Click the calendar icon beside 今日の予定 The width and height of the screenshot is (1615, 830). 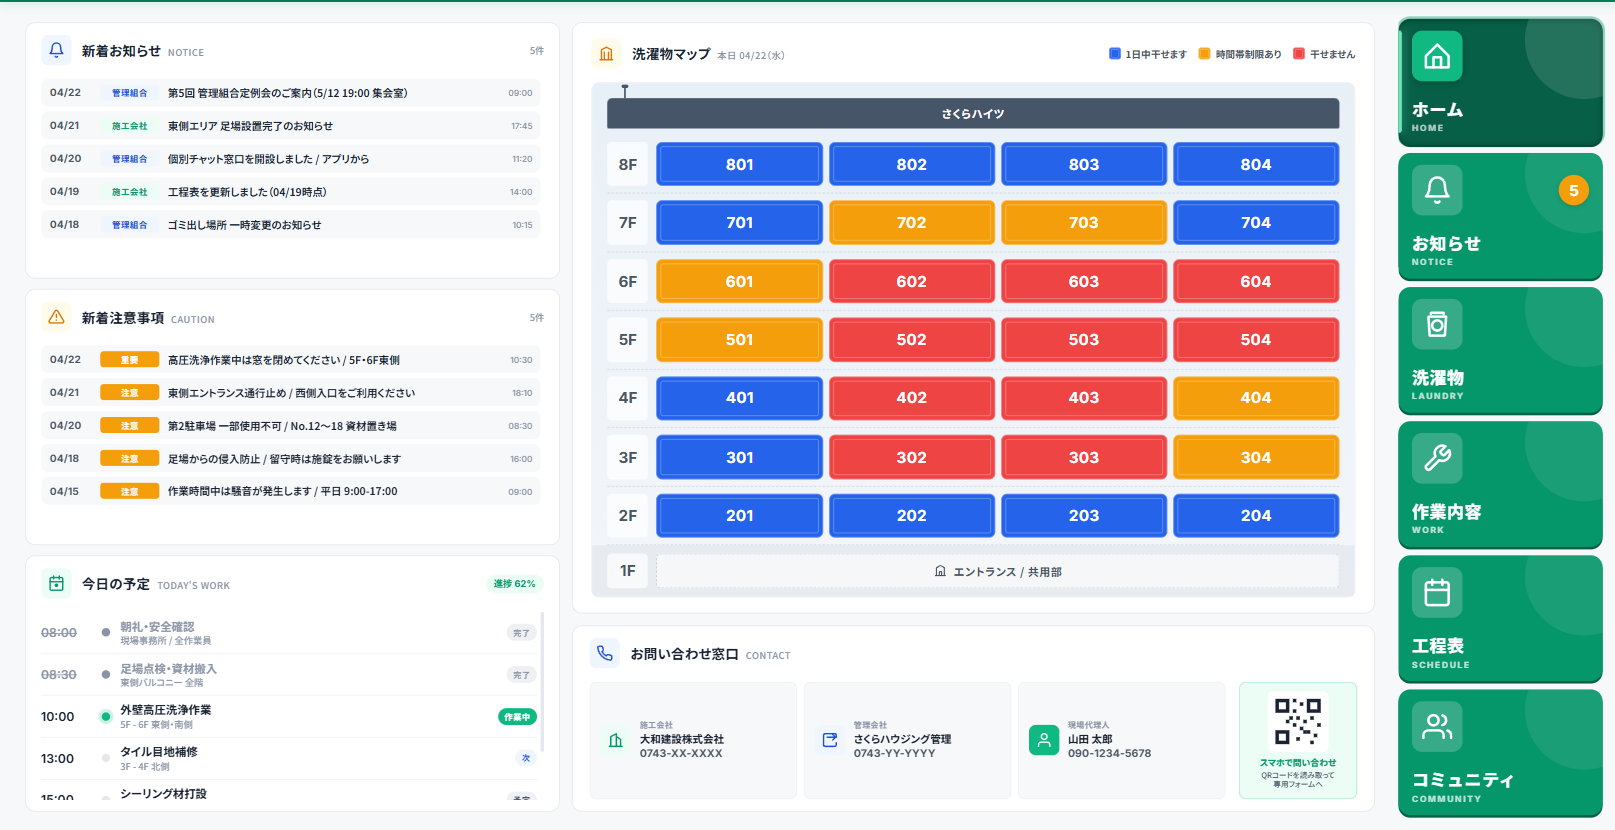(56, 583)
